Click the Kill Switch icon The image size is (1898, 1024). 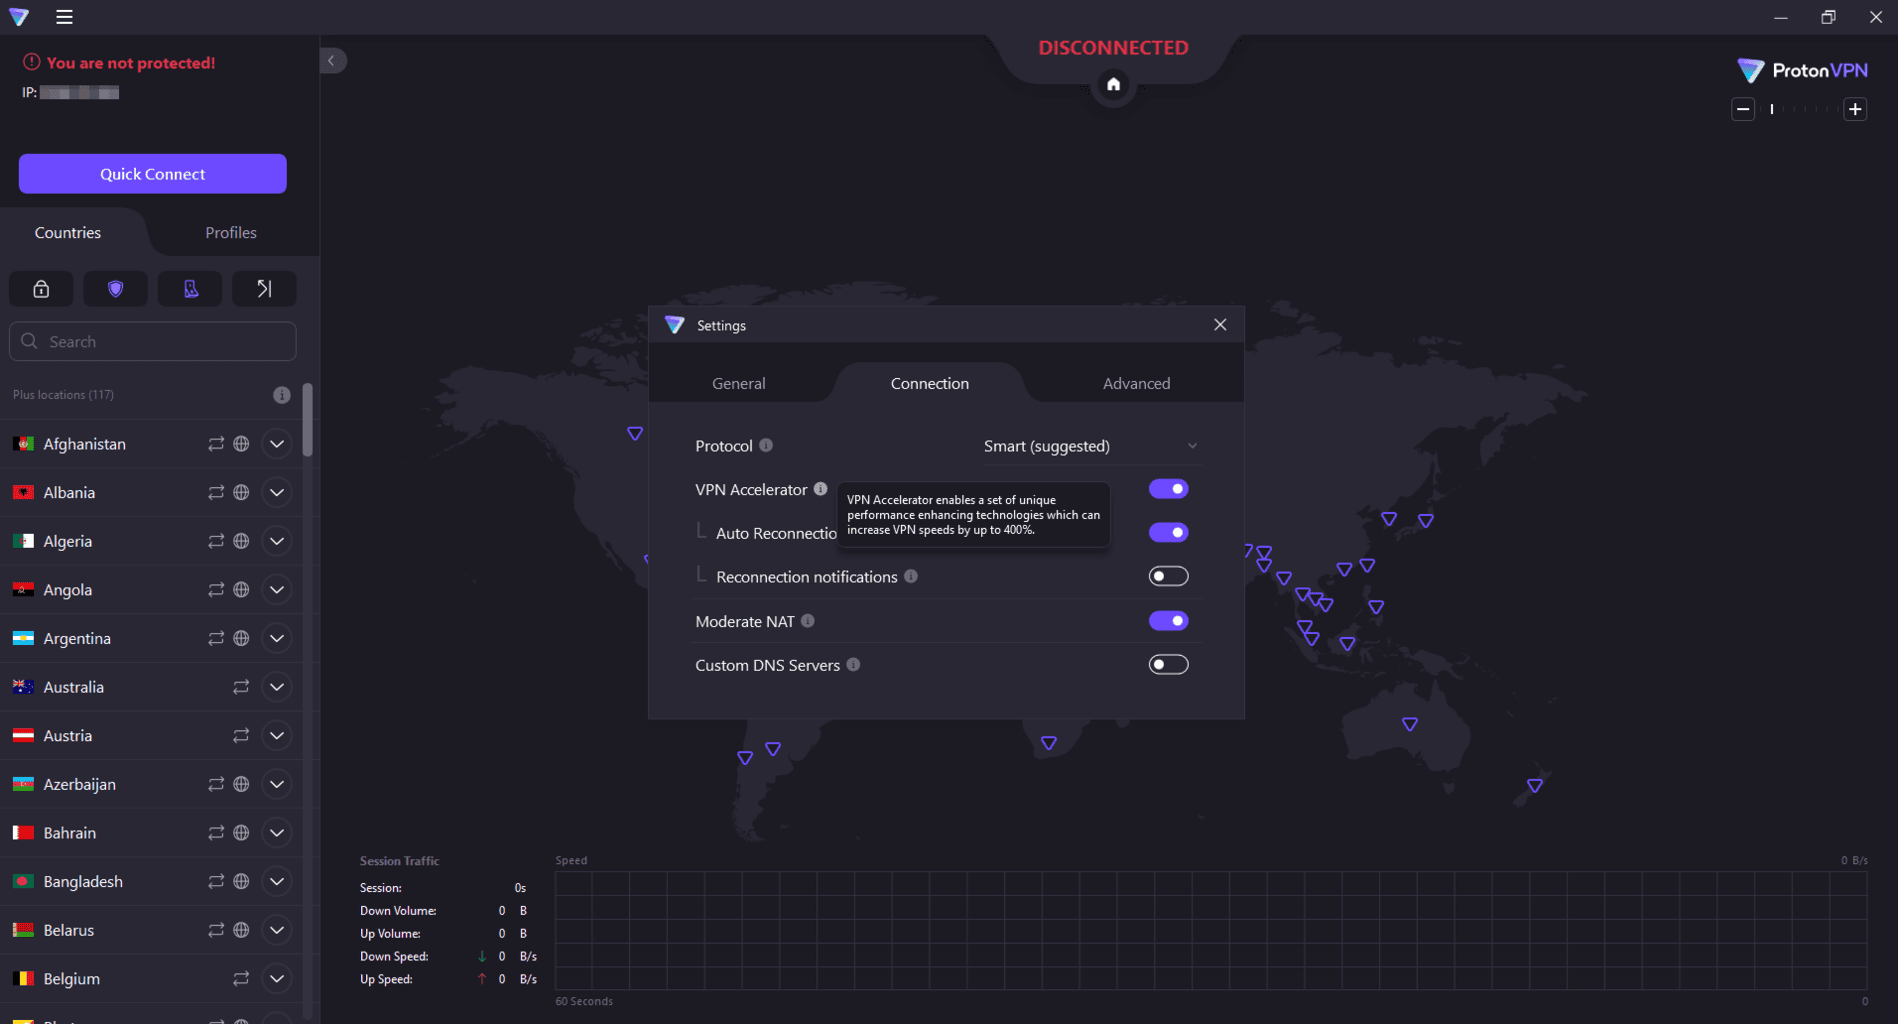click(190, 289)
